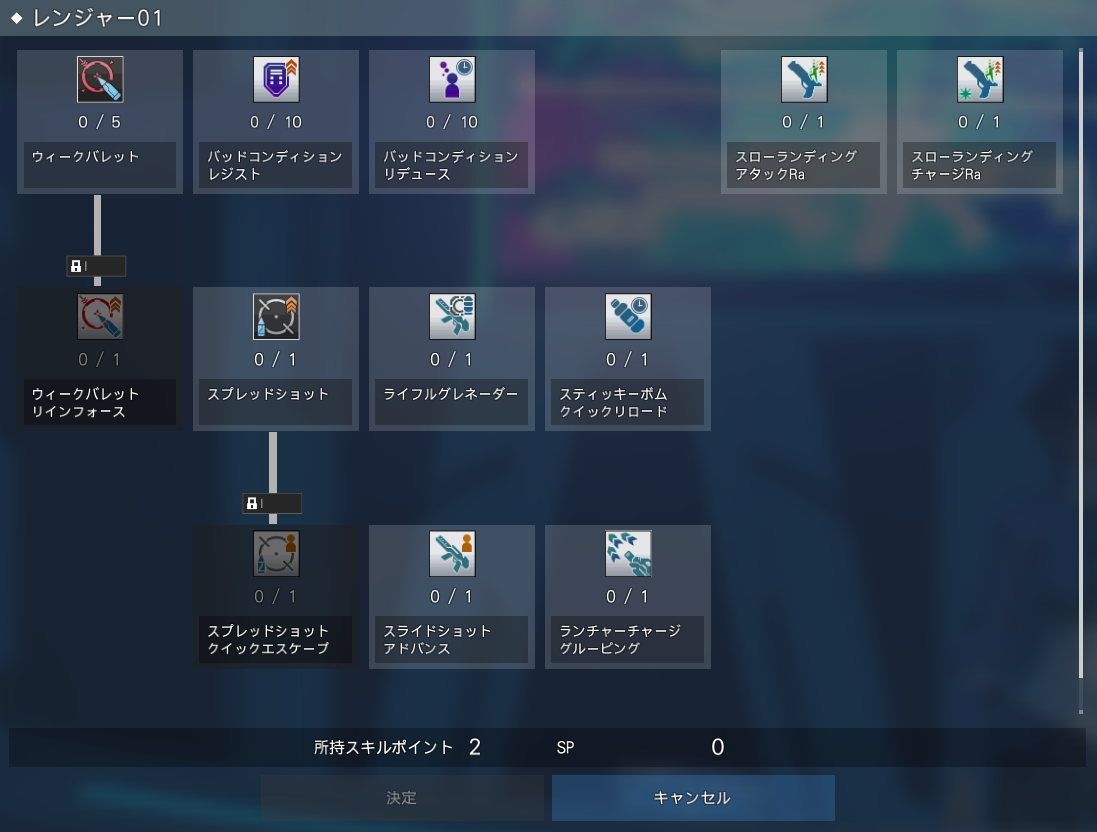1097x832 pixels.
Task: Choose the ランチャーチャージグルーピング skill icon
Action: [628, 554]
